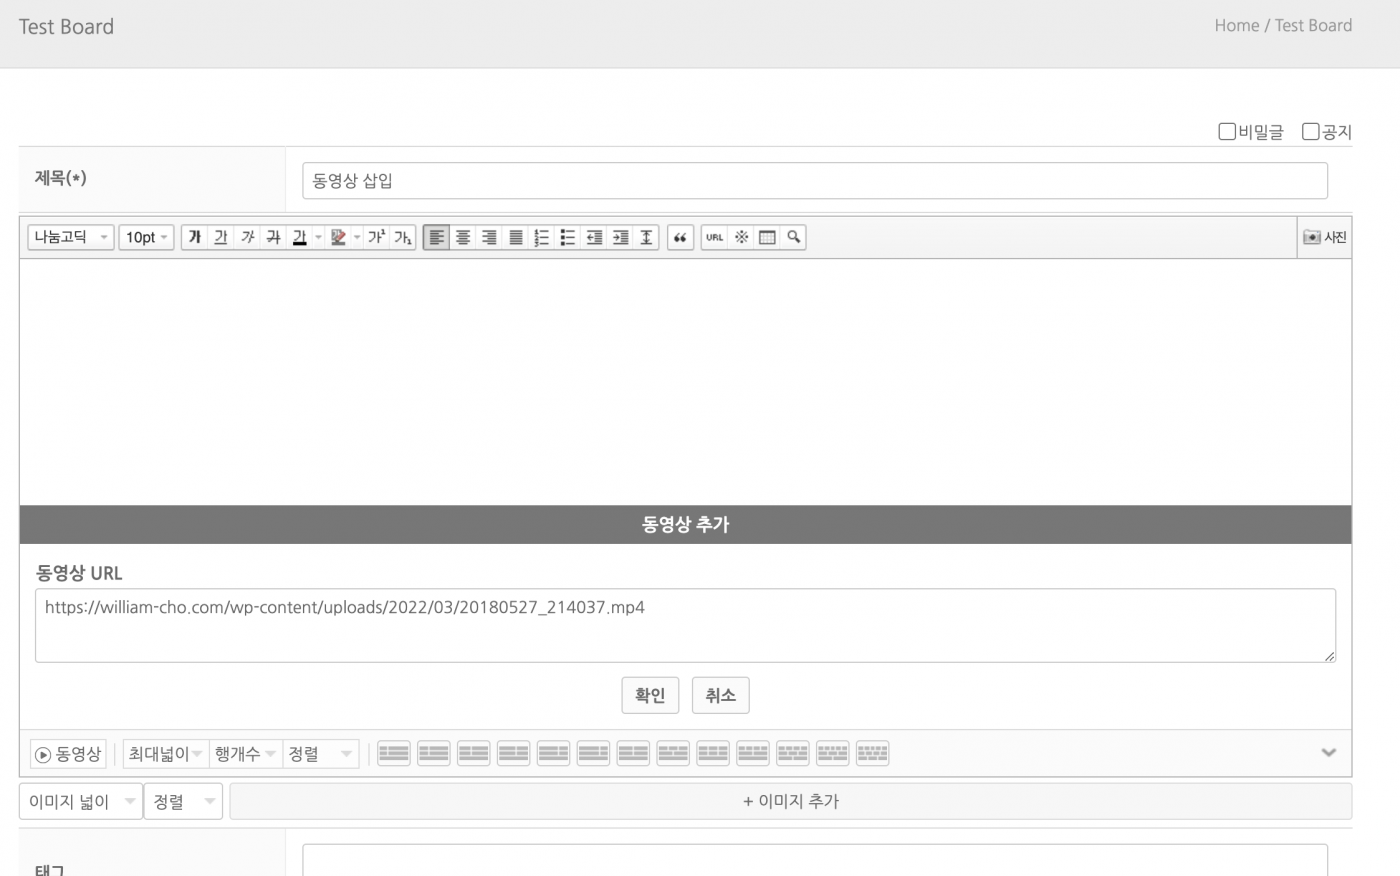Toggle bold text formatting (굵게 가)
Viewport: 1400px width, 876px height.
[x=195, y=237]
